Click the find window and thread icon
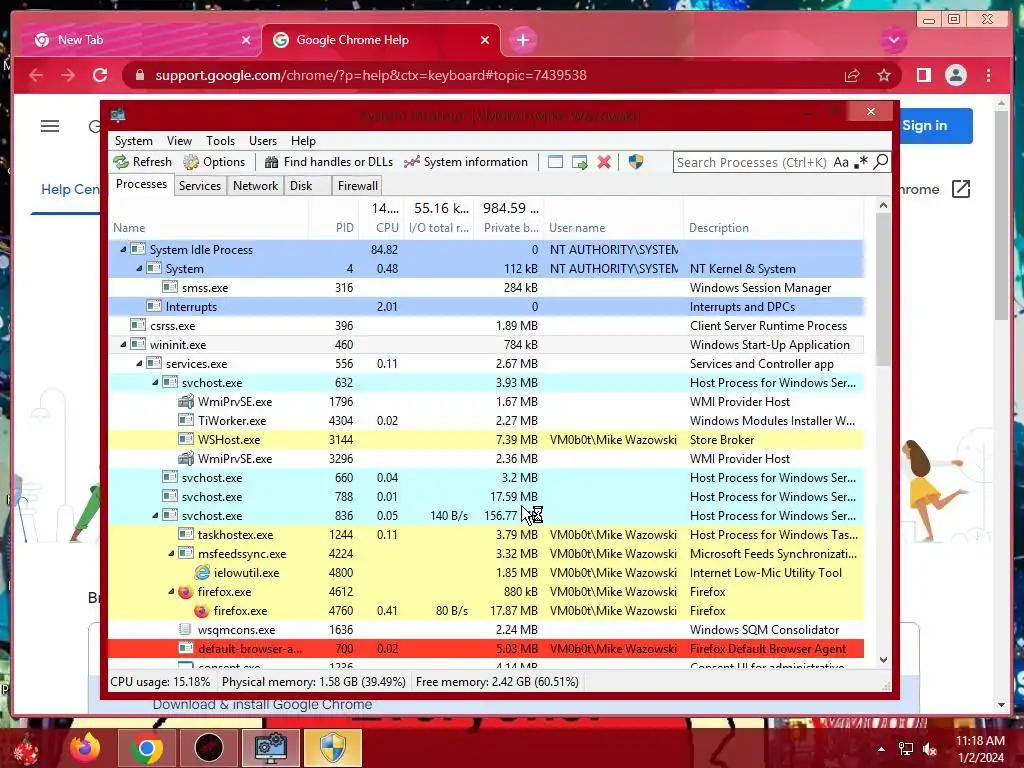The height and width of the screenshot is (768, 1024). (579, 162)
